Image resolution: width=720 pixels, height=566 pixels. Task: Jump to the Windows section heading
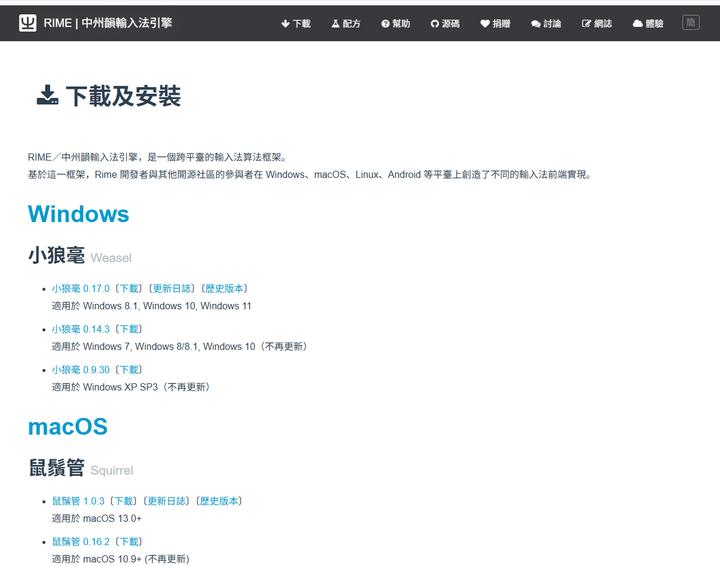pos(79,214)
